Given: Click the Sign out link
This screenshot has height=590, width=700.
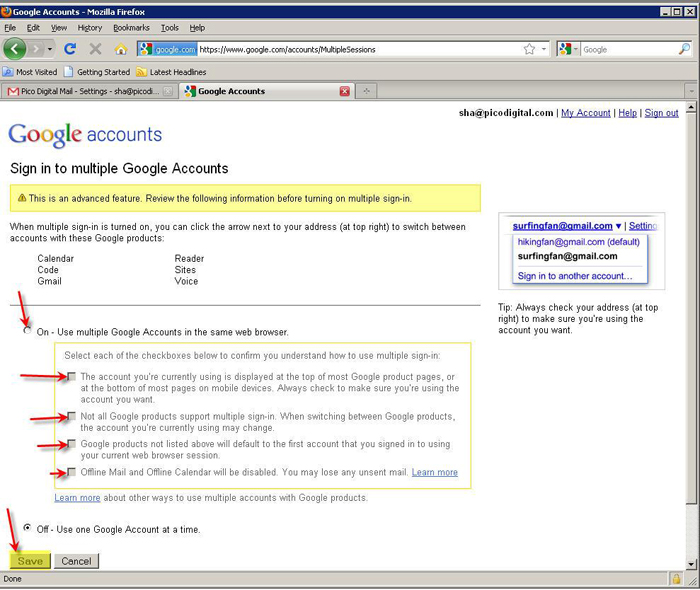Looking at the screenshot, I should [661, 113].
